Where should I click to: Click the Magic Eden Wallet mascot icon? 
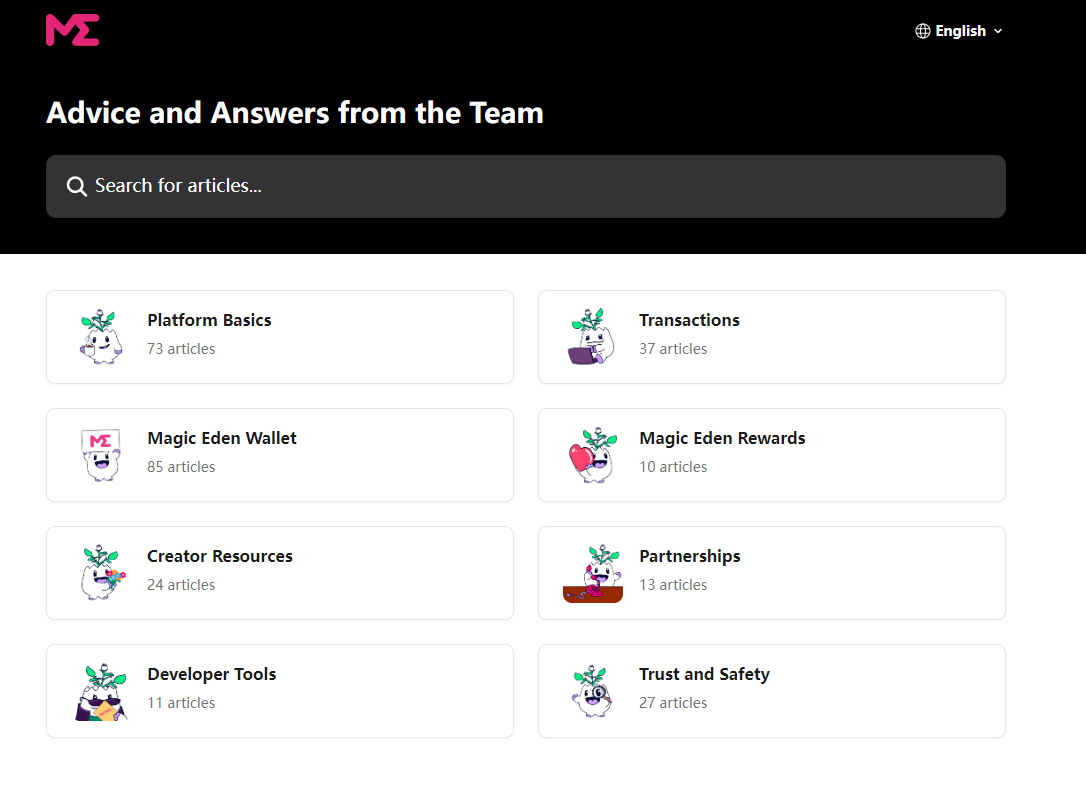point(101,454)
